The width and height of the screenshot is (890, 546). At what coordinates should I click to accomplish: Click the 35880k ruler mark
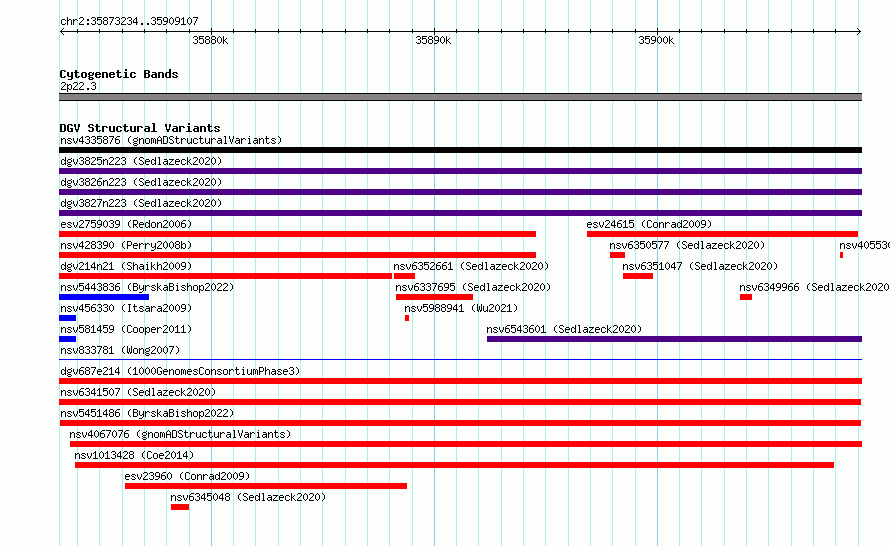[210, 40]
